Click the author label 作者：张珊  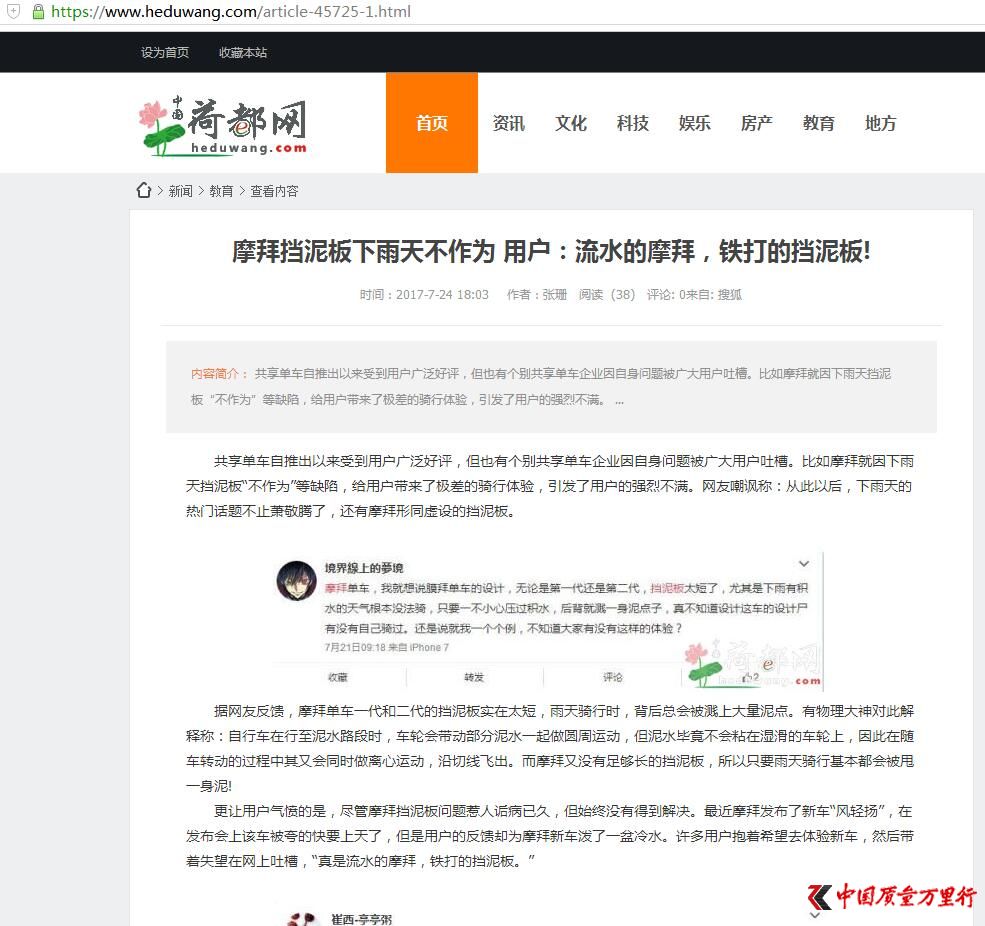(x=537, y=295)
